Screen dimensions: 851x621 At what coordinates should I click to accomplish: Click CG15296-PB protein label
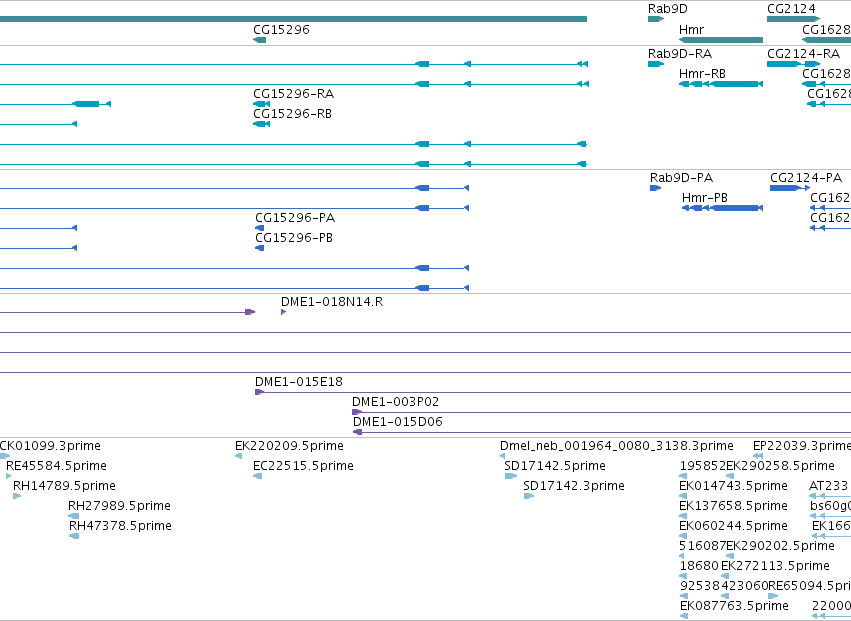click(294, 238)
